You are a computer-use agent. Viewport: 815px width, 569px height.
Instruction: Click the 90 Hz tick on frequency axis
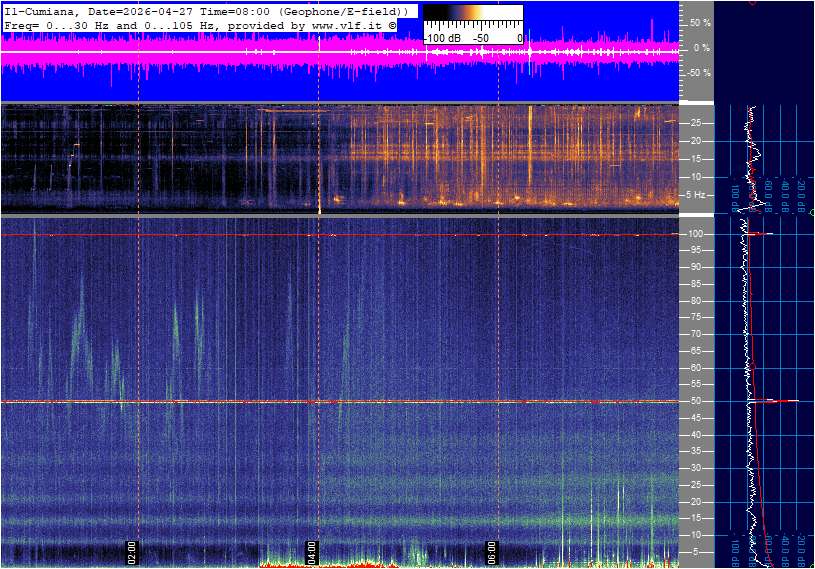pyautogui.click(x=695, y=267)
